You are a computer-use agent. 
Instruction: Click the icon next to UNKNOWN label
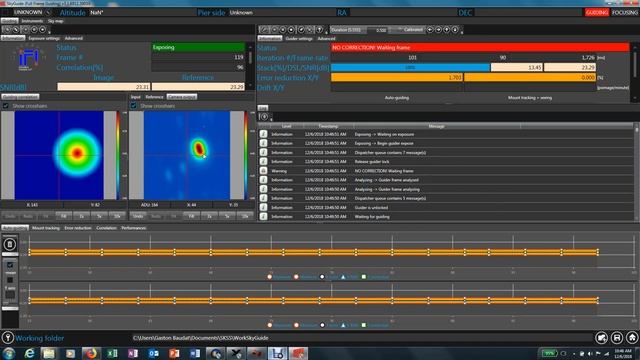tap(48, 13)
